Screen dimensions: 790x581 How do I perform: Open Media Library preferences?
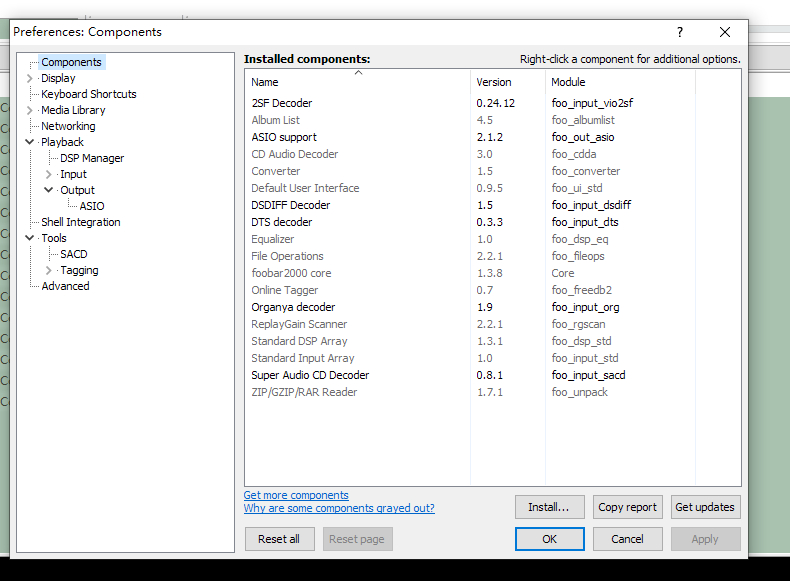point(73,110)
